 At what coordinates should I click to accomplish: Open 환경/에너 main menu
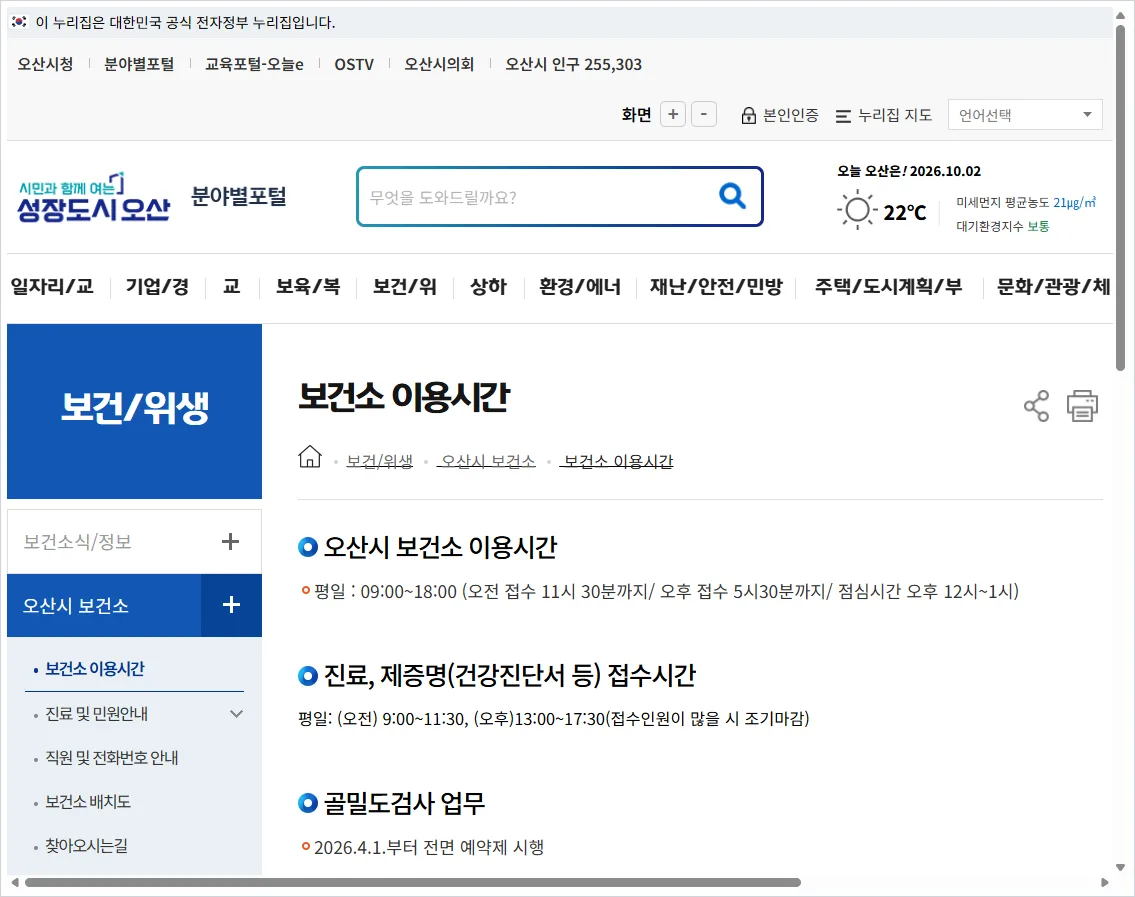[580, 287]
